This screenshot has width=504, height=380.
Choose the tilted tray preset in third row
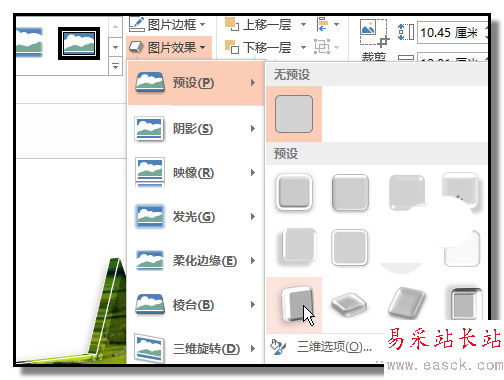click(407, 303)
